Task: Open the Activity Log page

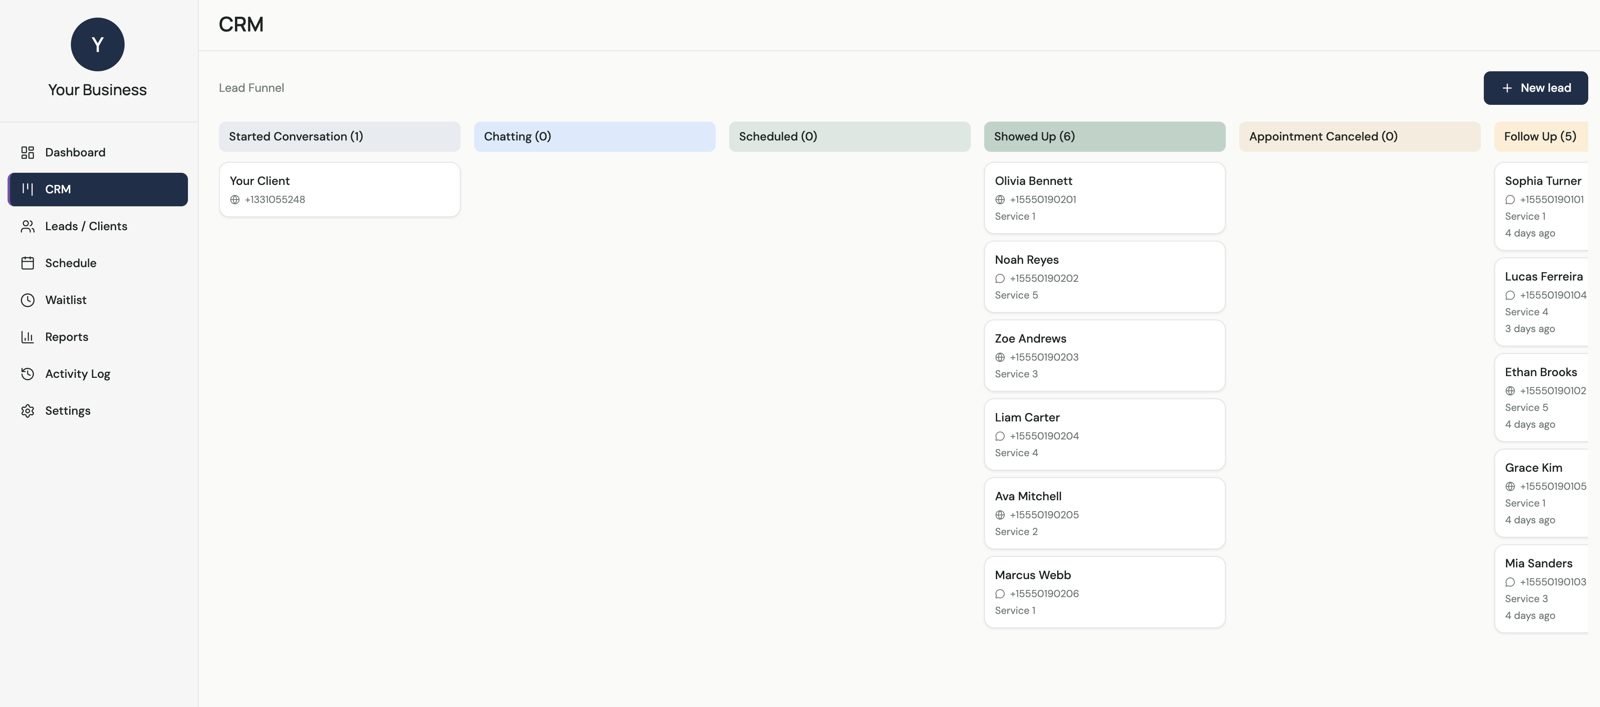Action: coord(98,374)
